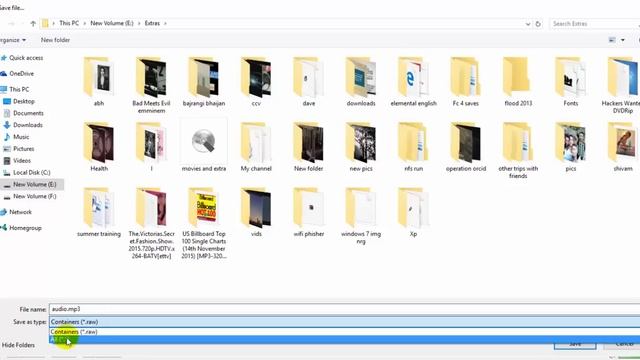The height and width of the screenshot is (360, 640).
Task: Open the flood 2013 folder
Action: 518,82
